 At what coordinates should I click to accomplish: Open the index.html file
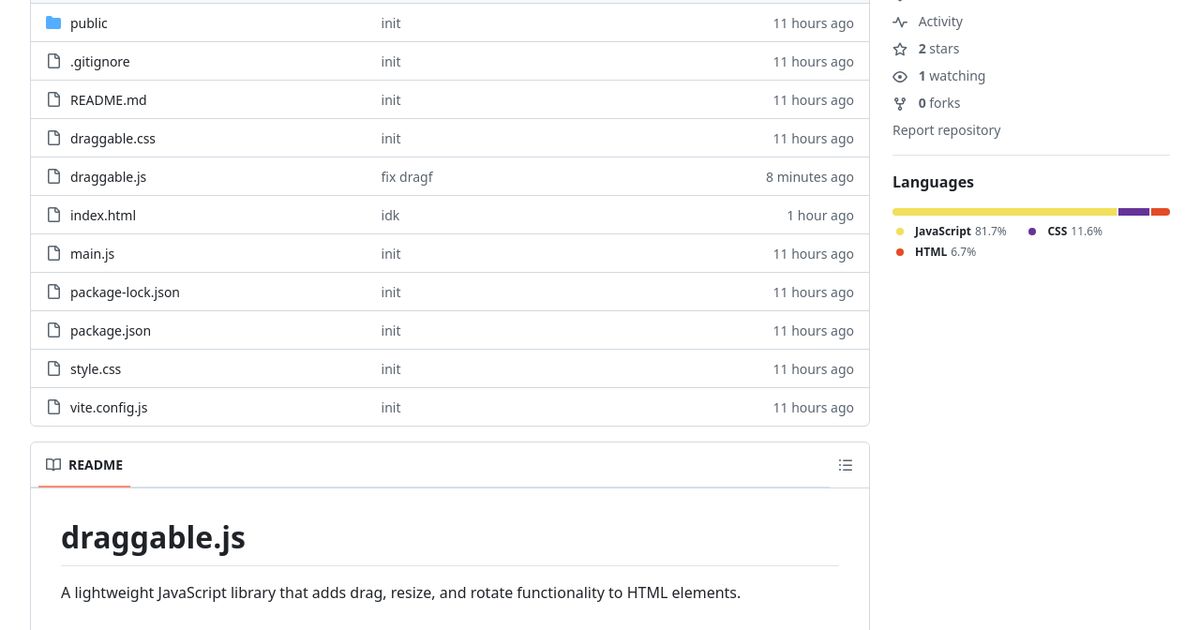103,215
